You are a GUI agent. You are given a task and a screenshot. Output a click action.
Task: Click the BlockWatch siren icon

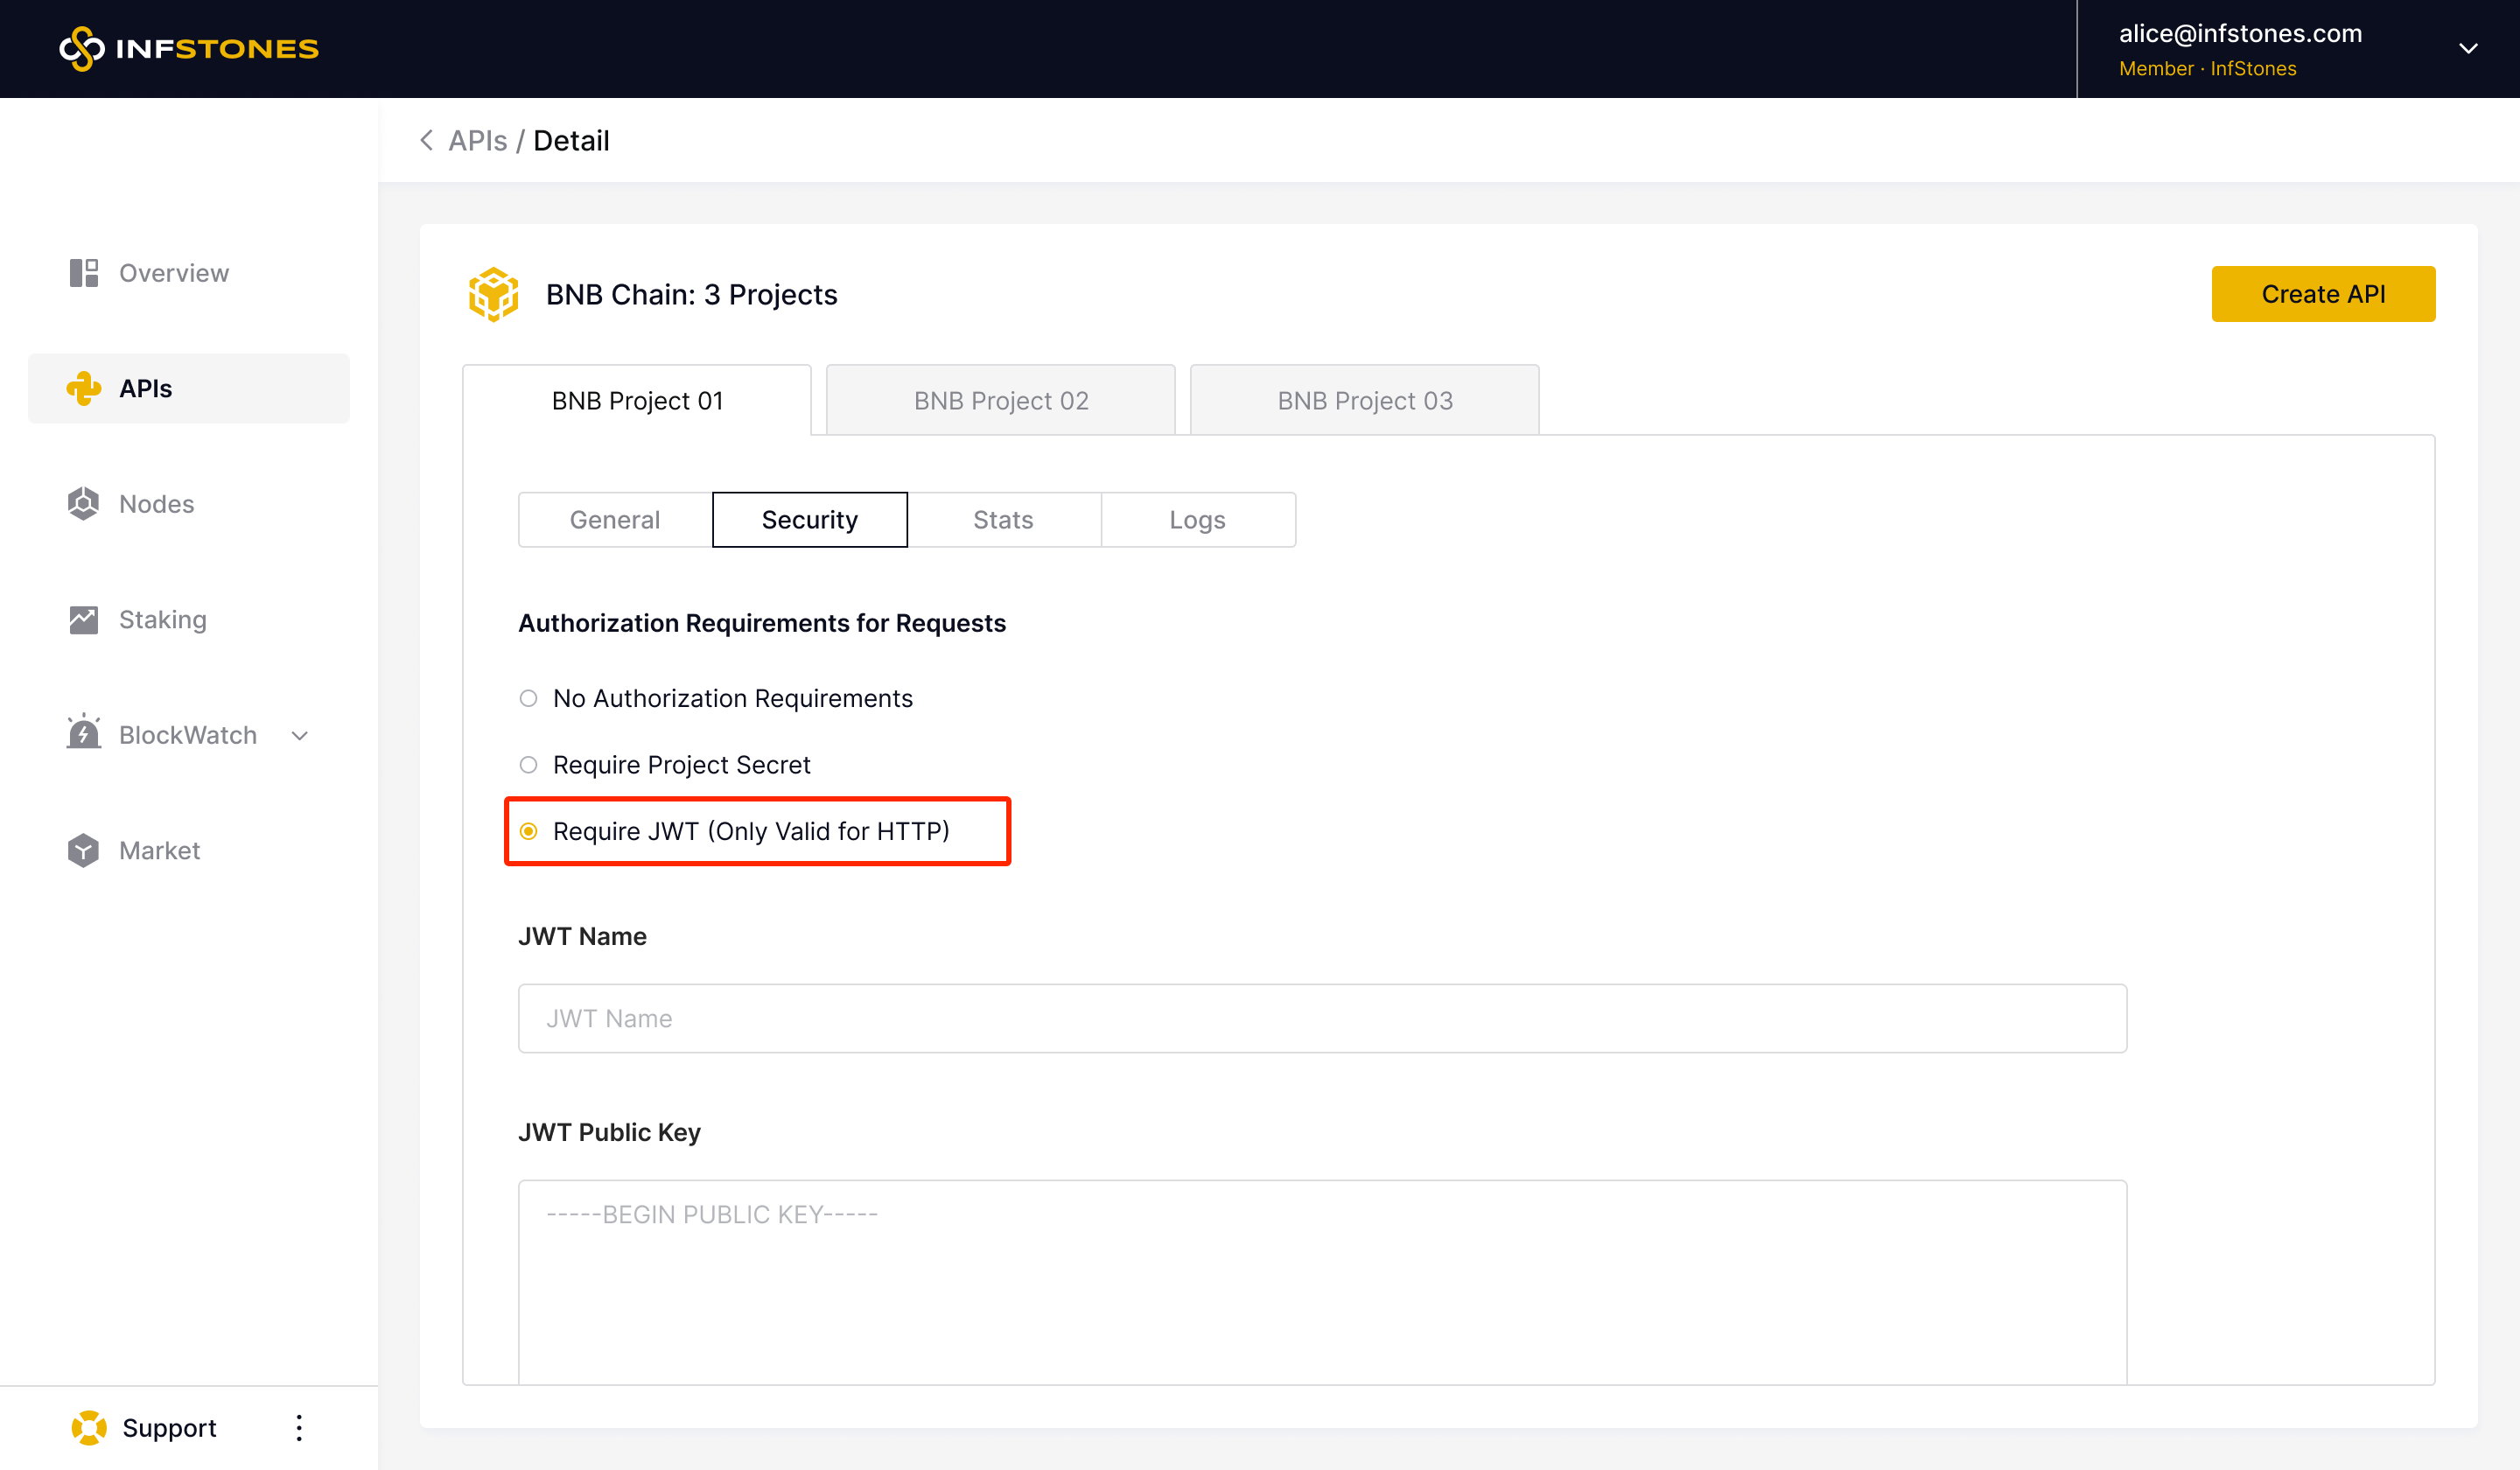coord(84,733)
